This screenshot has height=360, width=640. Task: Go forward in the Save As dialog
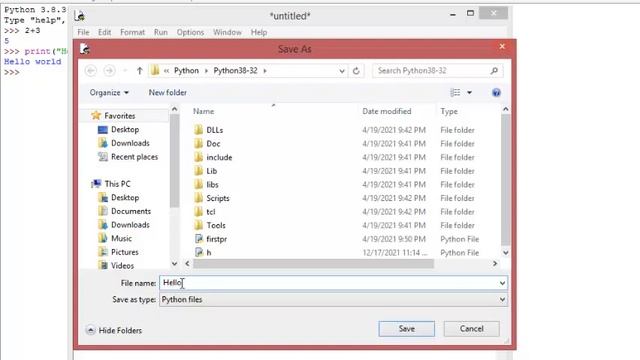tap(109, 71)
